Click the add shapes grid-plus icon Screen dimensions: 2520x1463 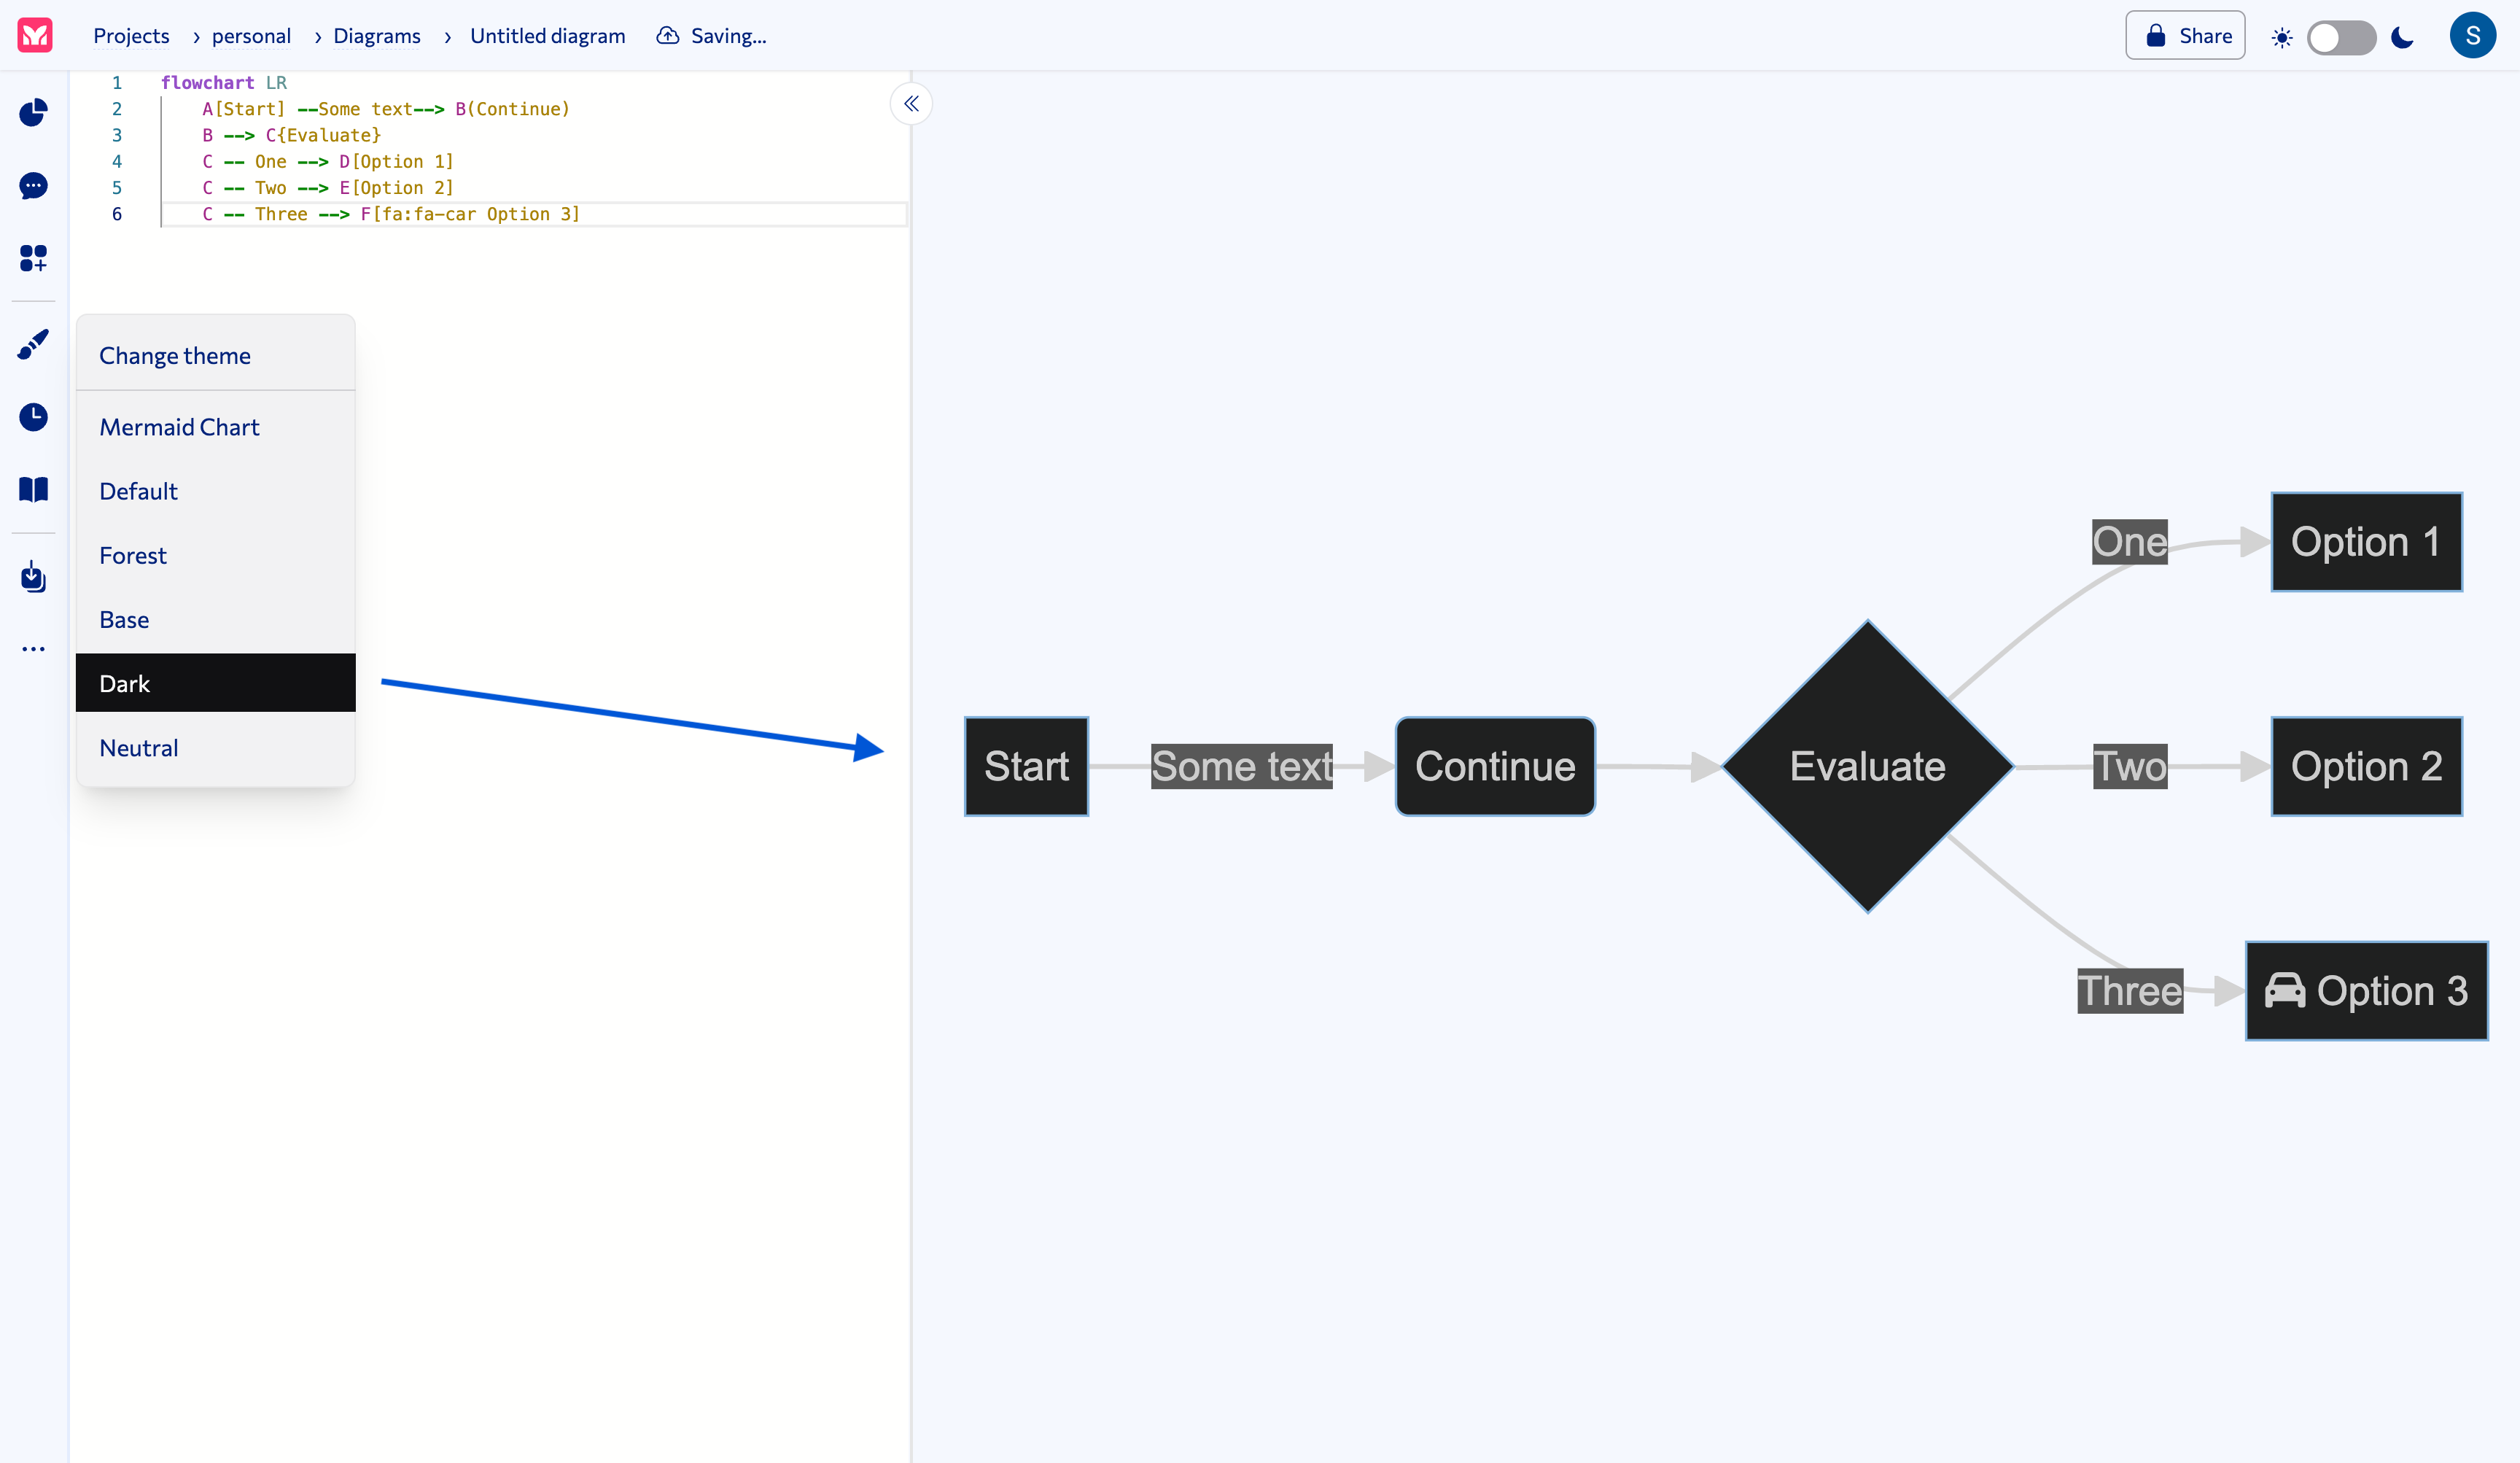[33, 258]
